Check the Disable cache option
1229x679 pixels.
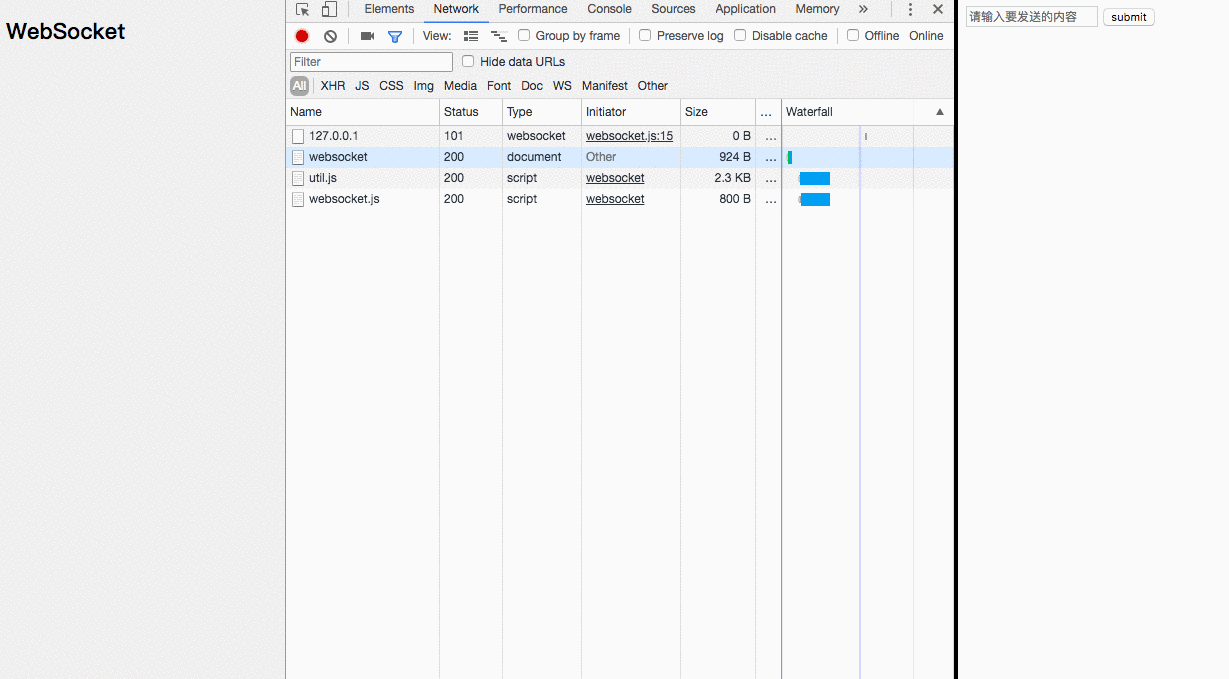click(x=740, y=35)
